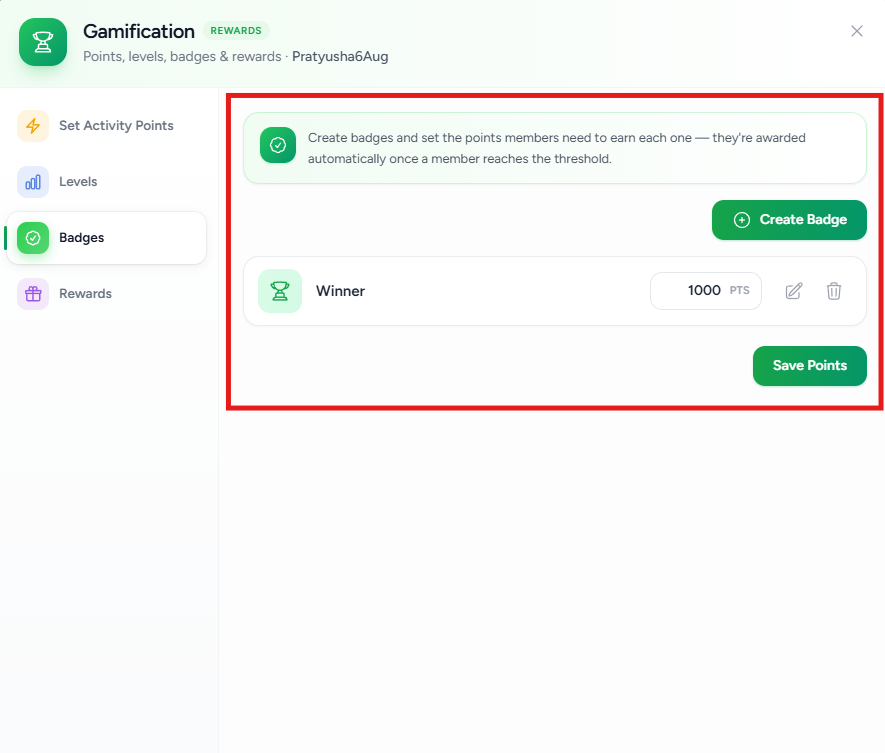The height and width of the screenshot is (753, 885).
Task: Delete the Winner badge via trash icon
Action: (x=834, y=291)
